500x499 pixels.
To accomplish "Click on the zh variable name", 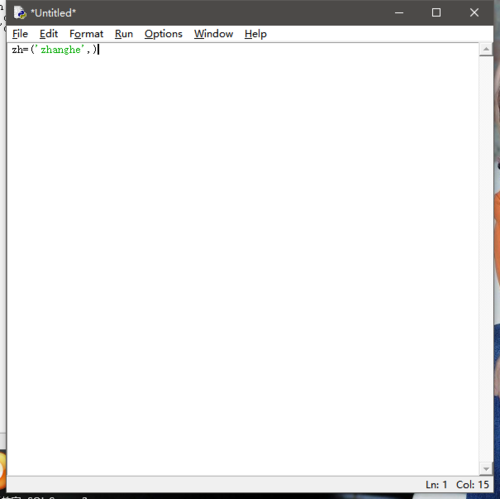I will 17,50.
